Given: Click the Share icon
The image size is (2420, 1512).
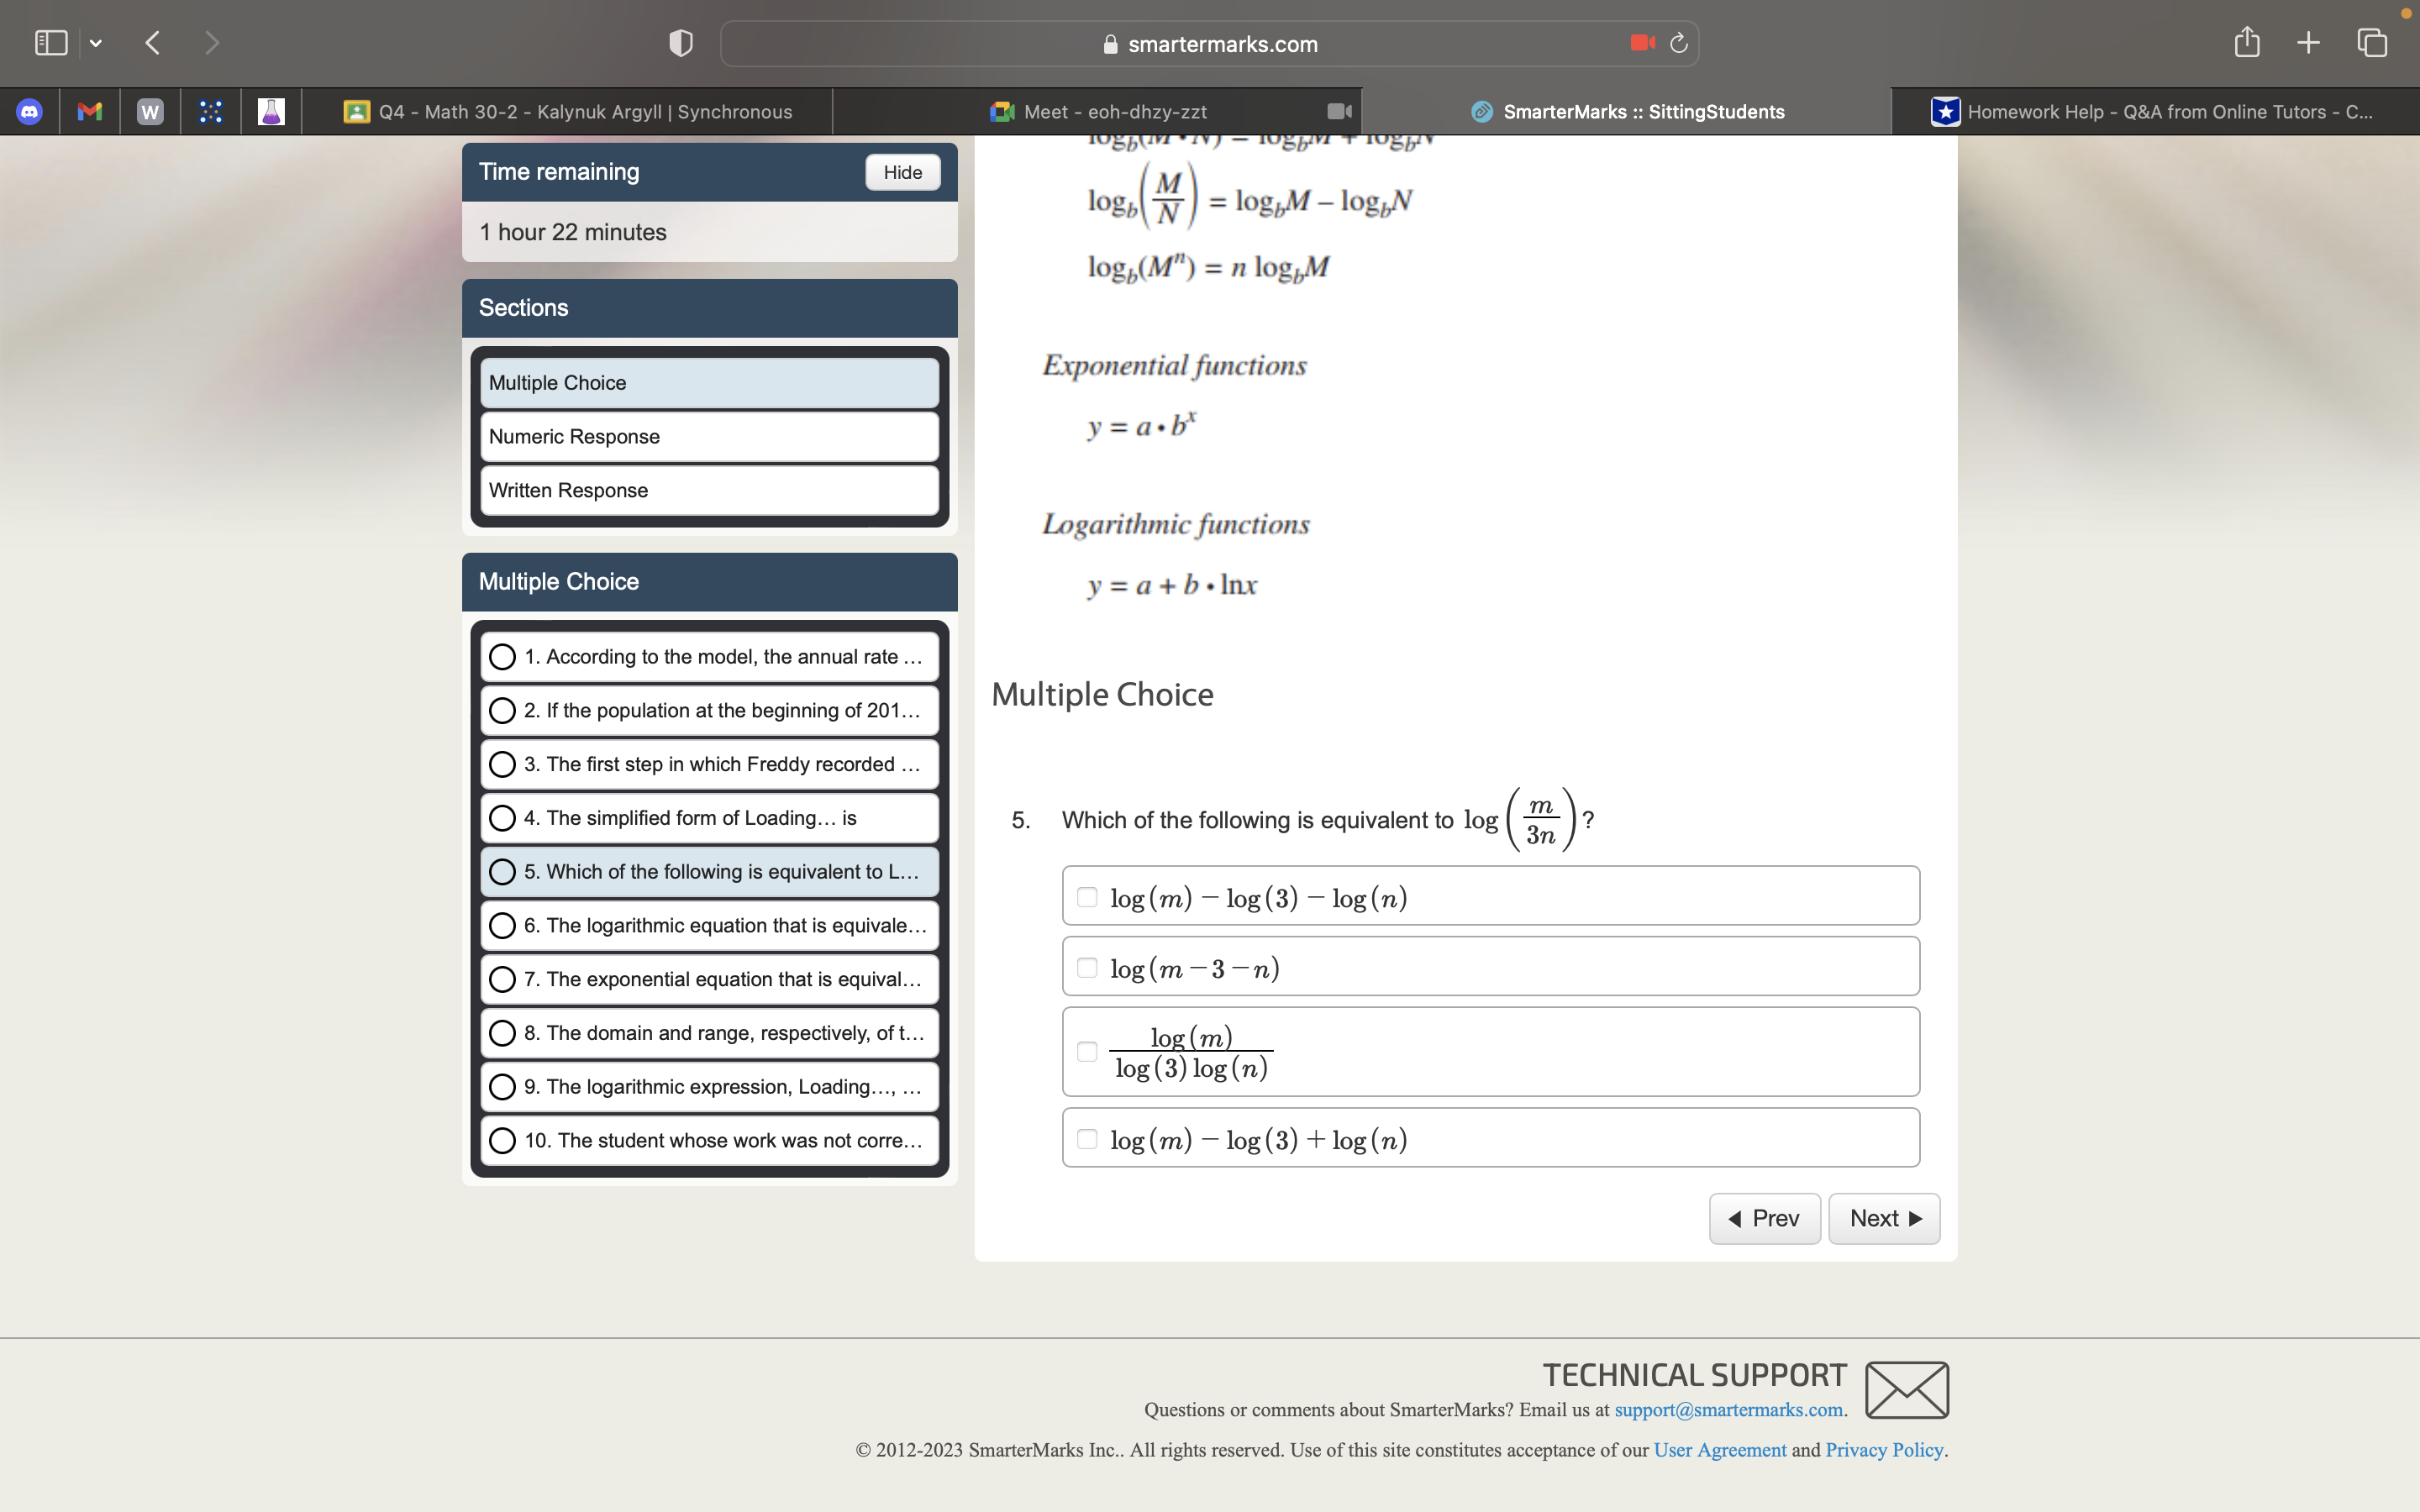Looking at the screenshot, I should coord(2246,42).
